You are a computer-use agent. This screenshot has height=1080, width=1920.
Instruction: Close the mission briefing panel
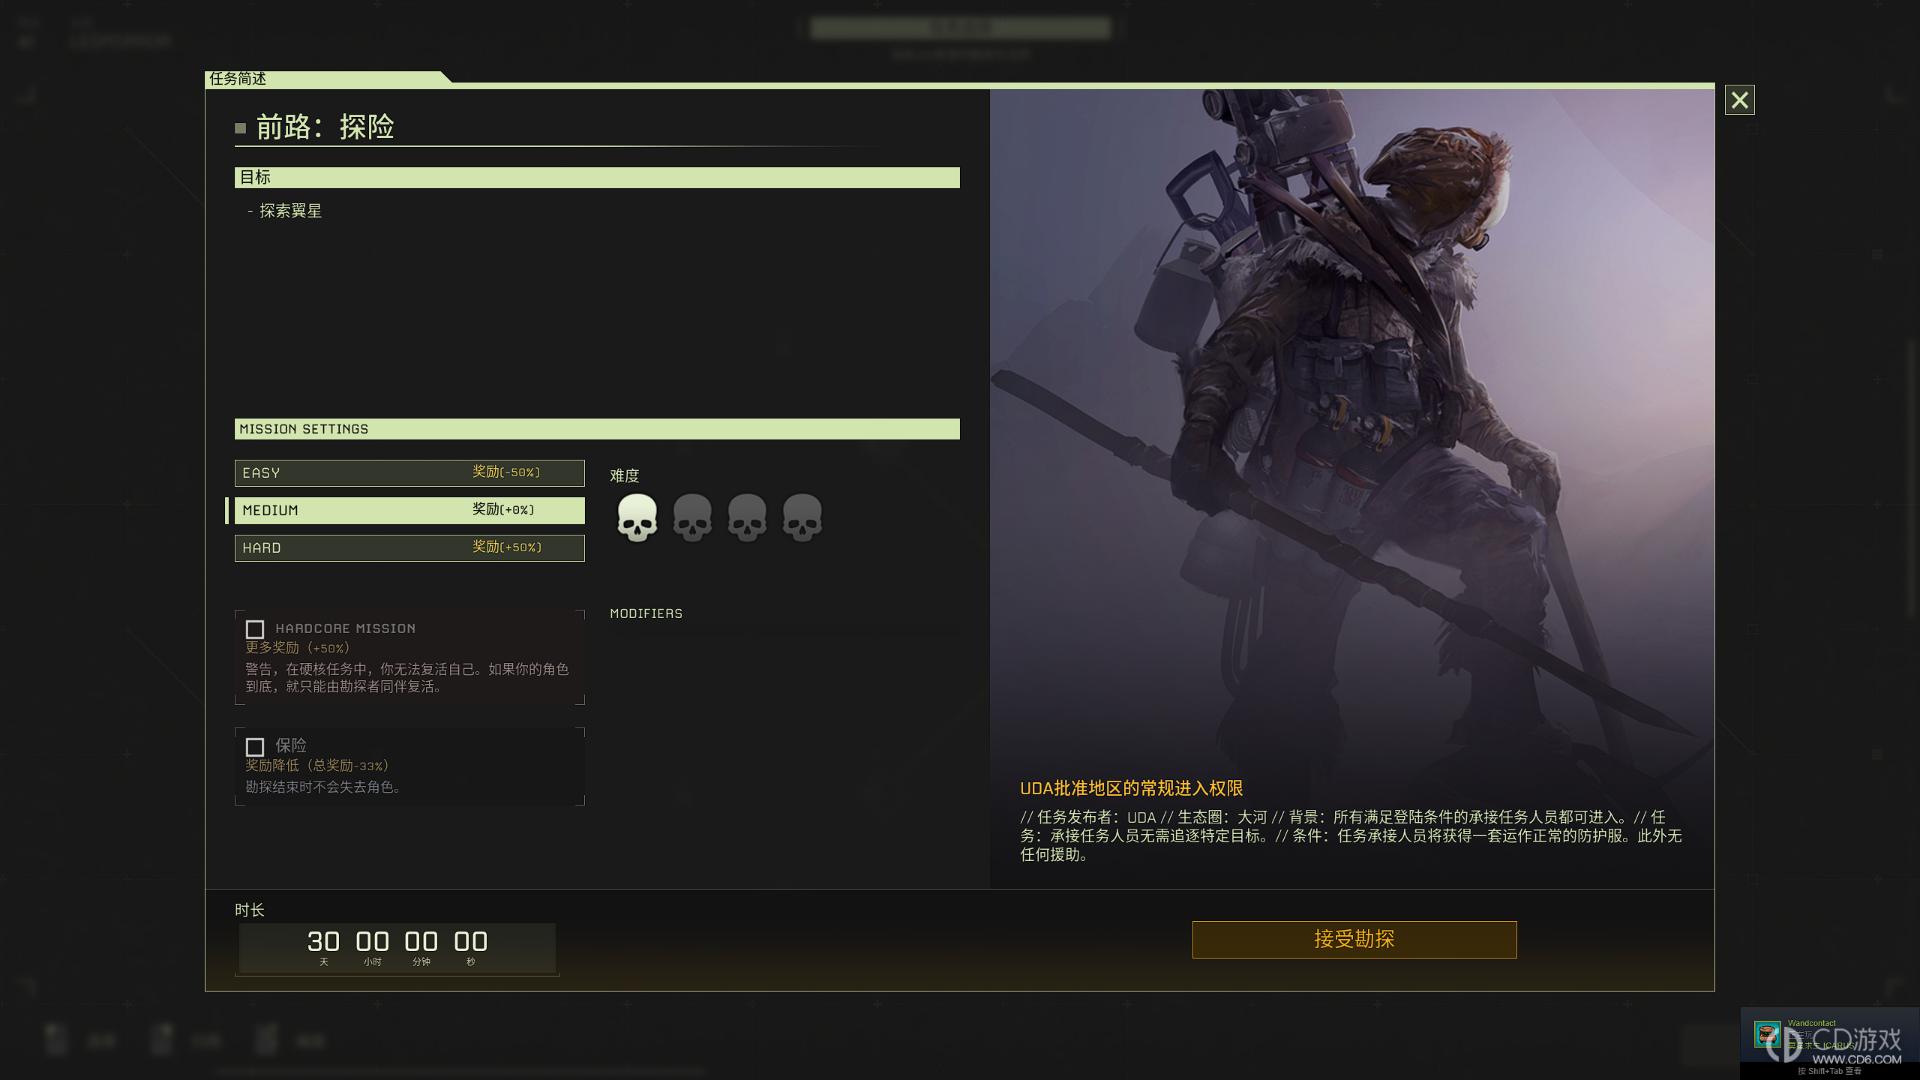tap(1739, 100)
